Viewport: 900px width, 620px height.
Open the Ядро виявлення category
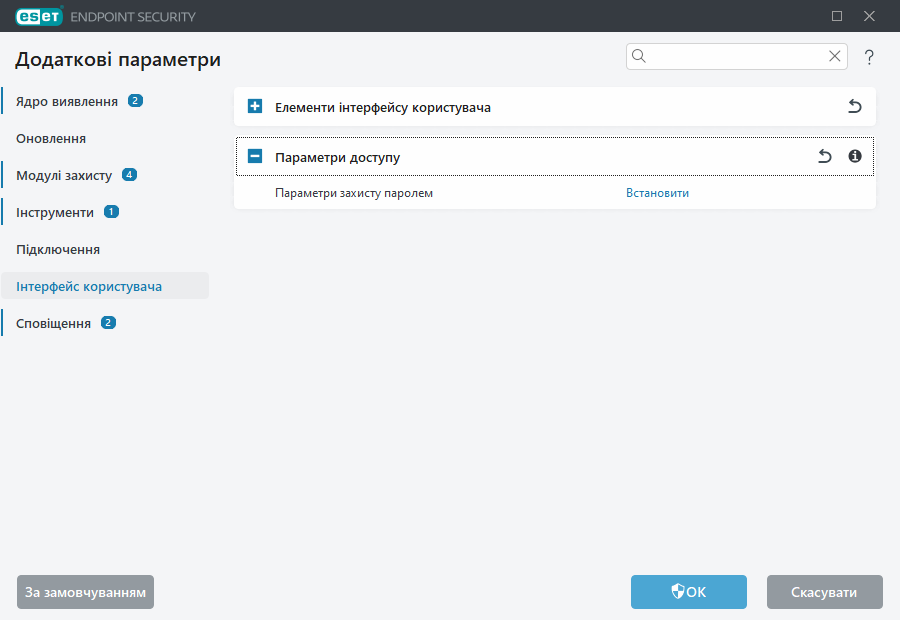67,101
